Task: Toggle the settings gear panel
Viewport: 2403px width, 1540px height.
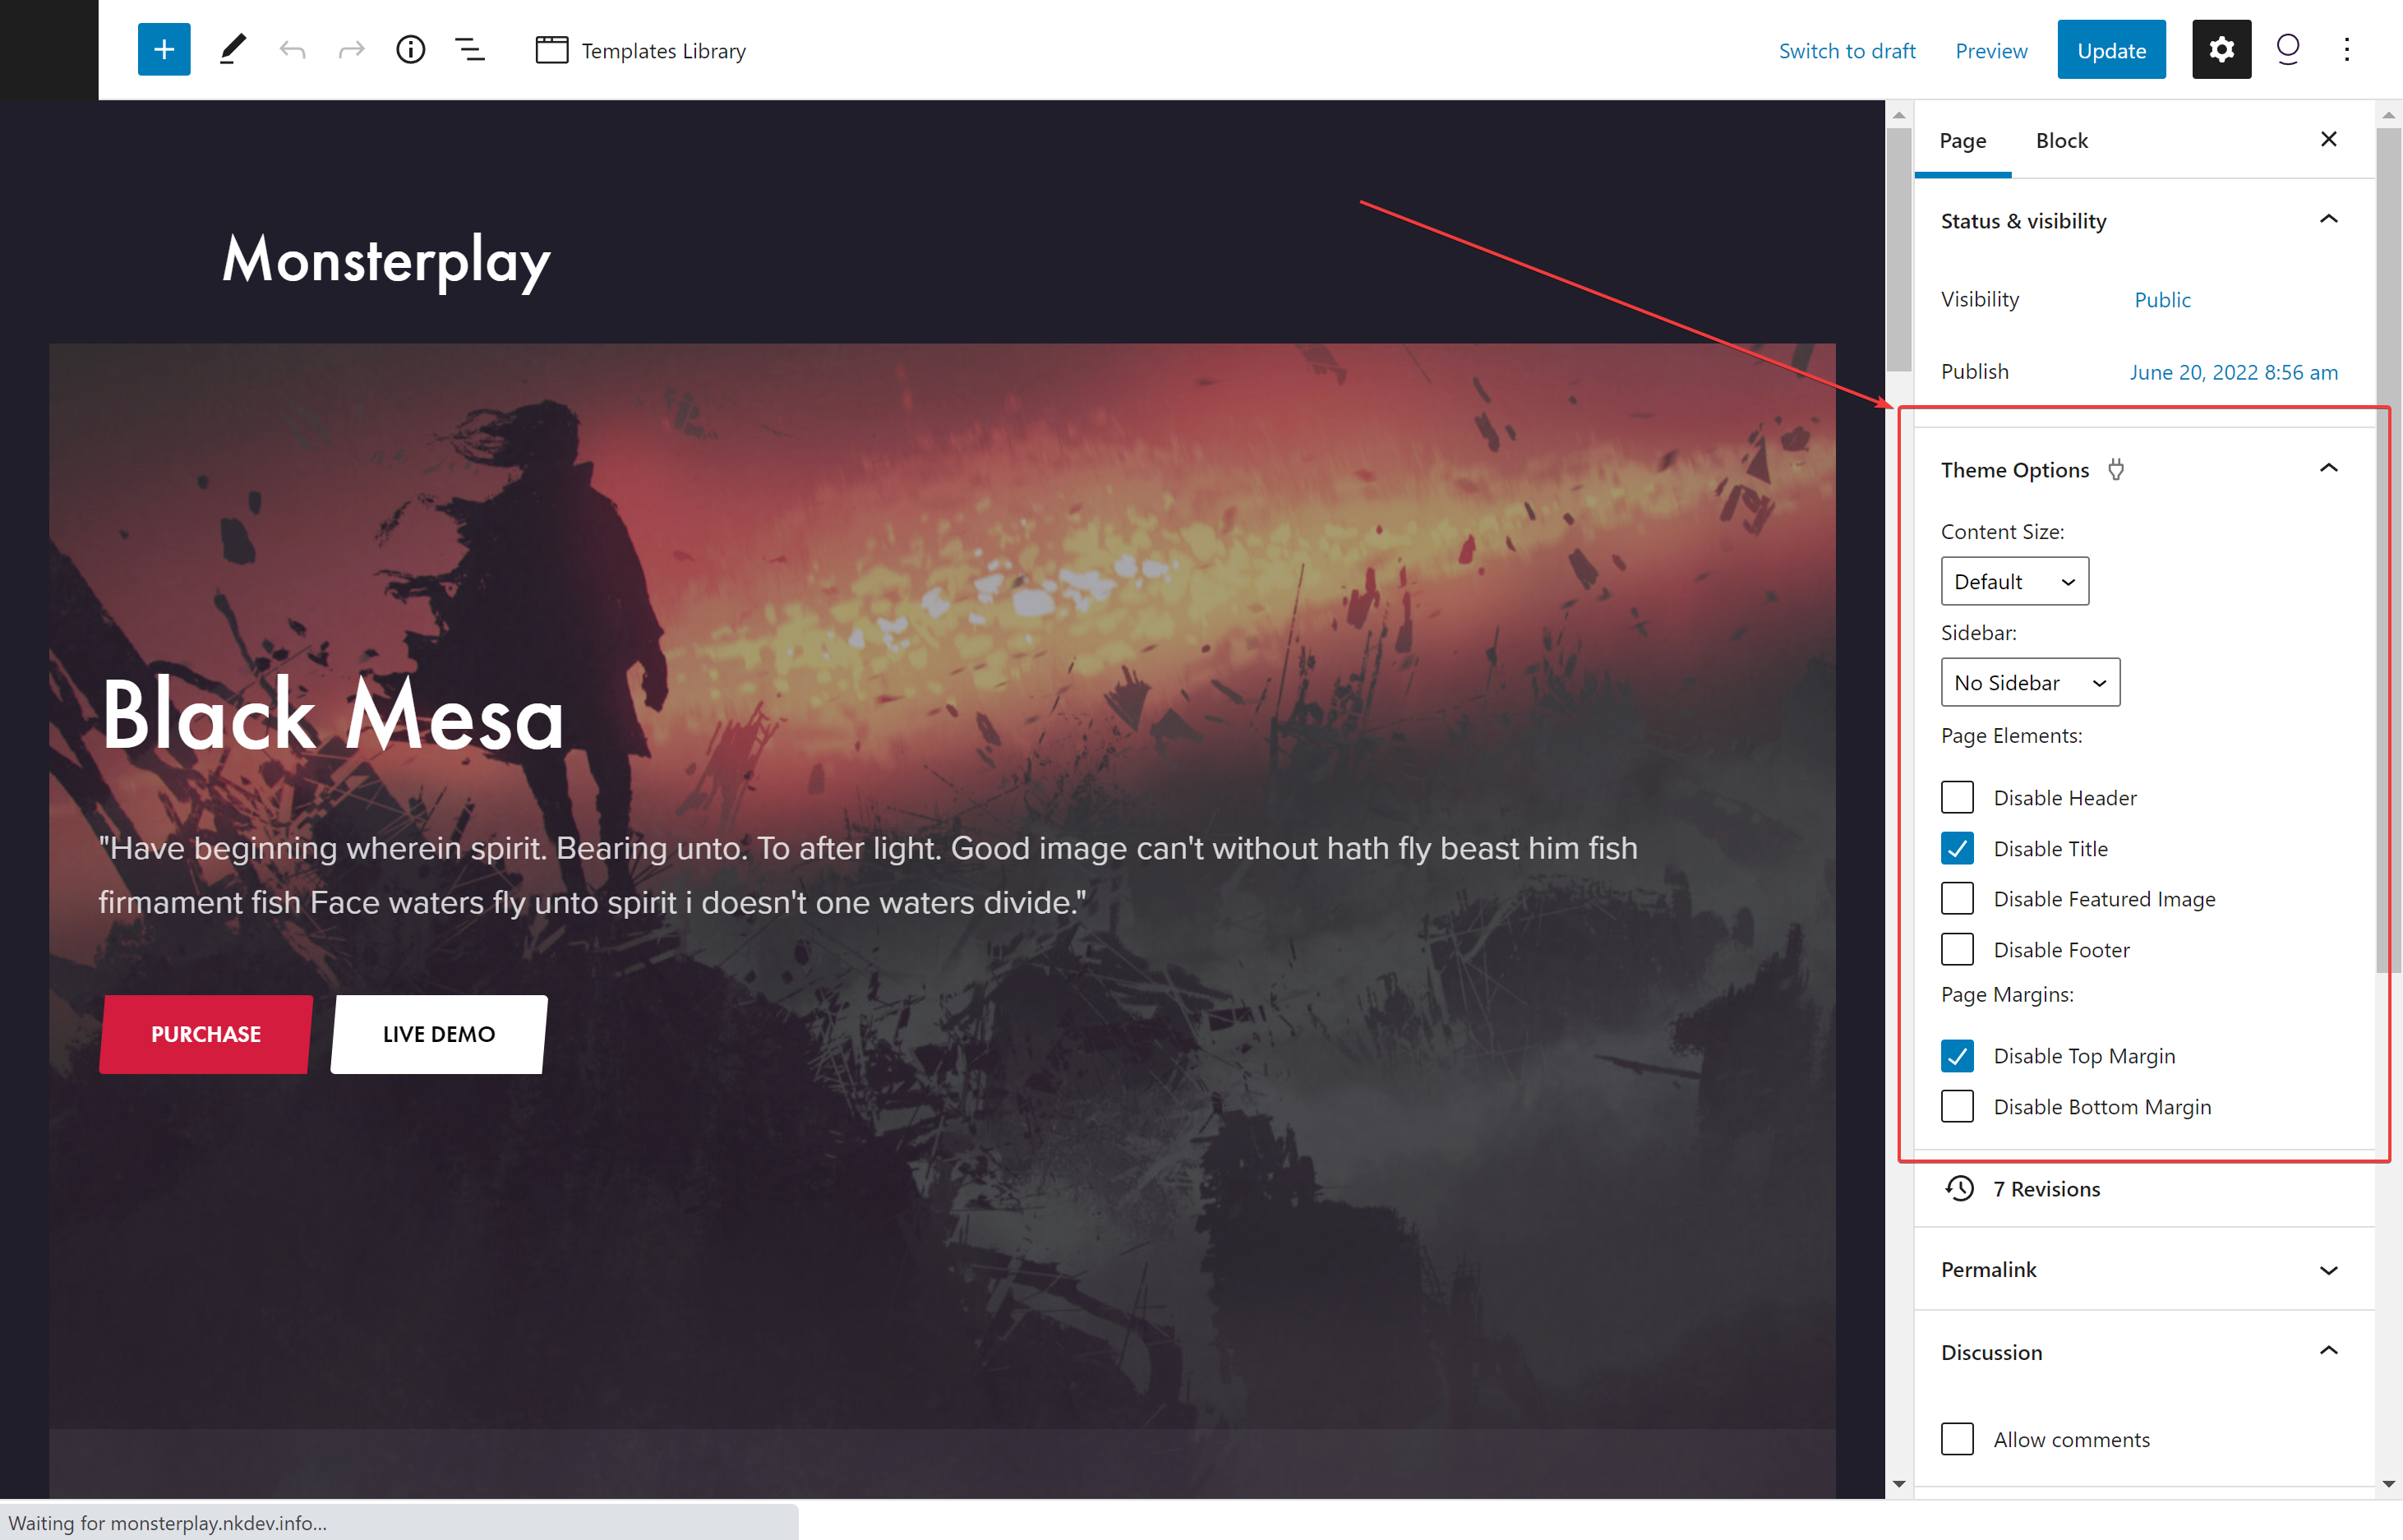Action: pyautogui.click(x=2221, y=49)
